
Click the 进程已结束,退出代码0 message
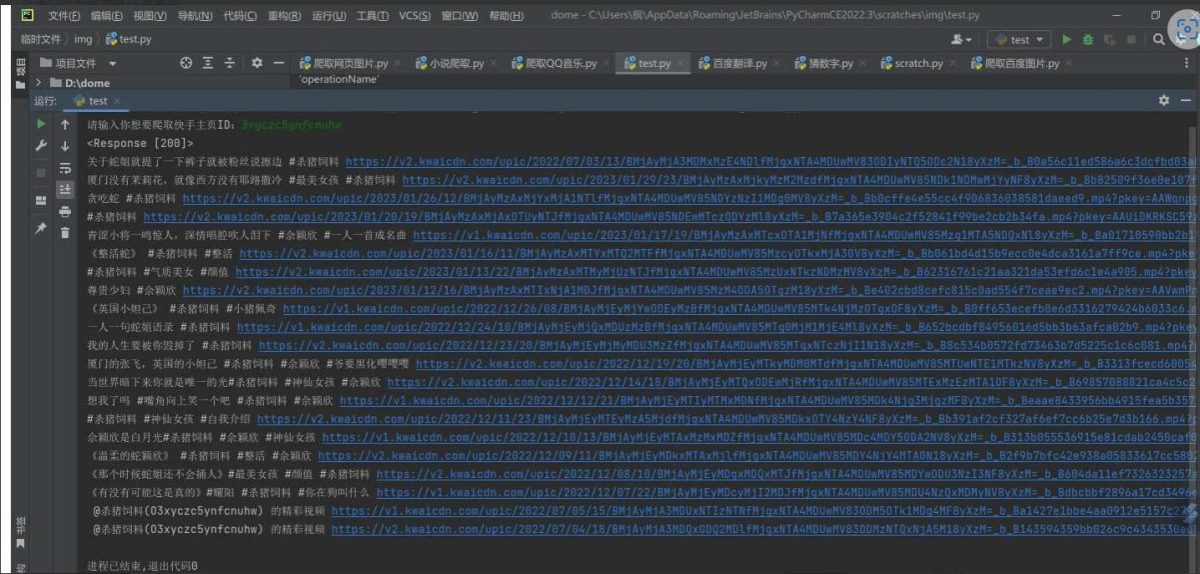pos(142,566)
